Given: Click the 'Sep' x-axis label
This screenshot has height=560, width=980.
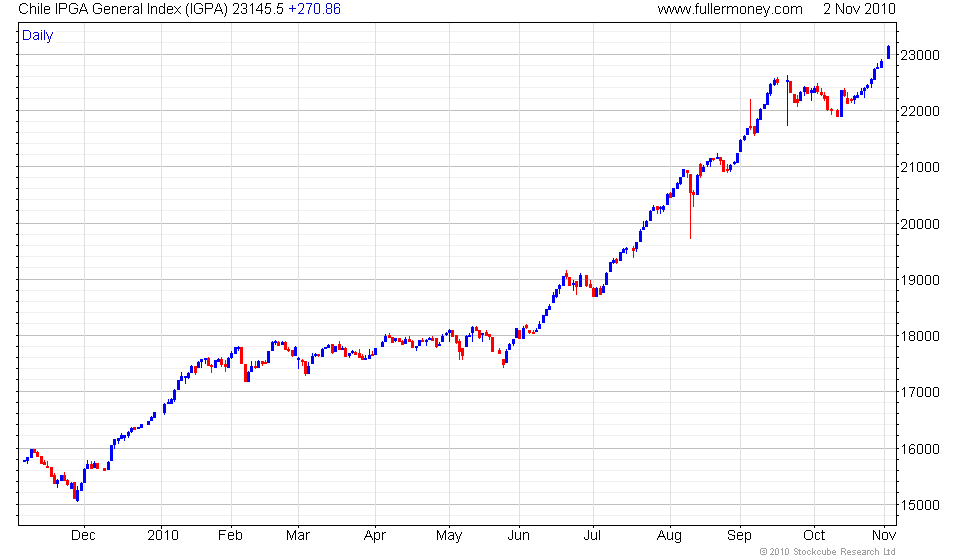Looking at the screenshot, I should (739, 536).
